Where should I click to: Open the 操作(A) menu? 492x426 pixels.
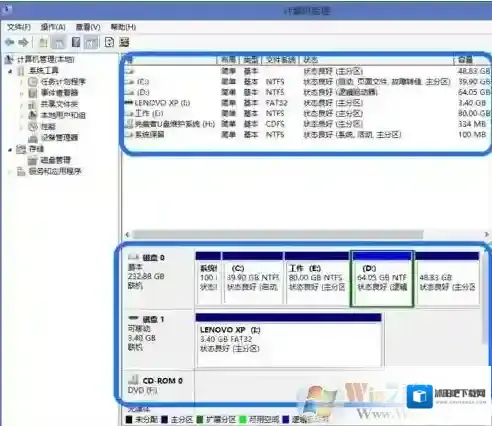coord(53,27)
